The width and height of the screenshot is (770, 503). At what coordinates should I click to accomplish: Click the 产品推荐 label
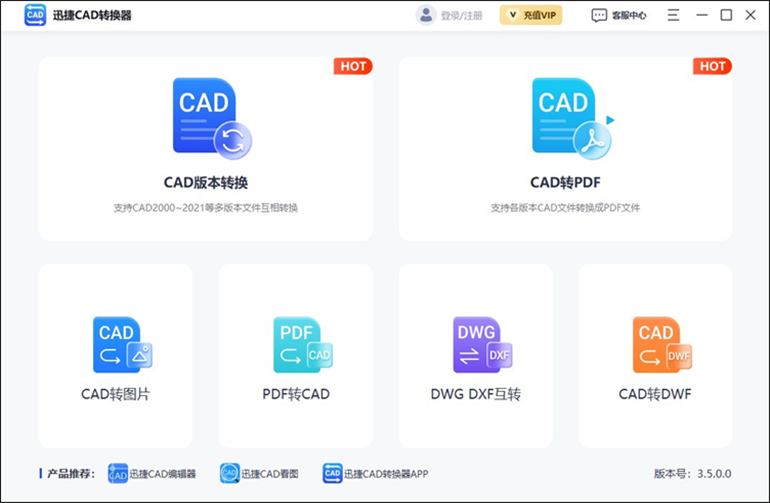point(69,474)
